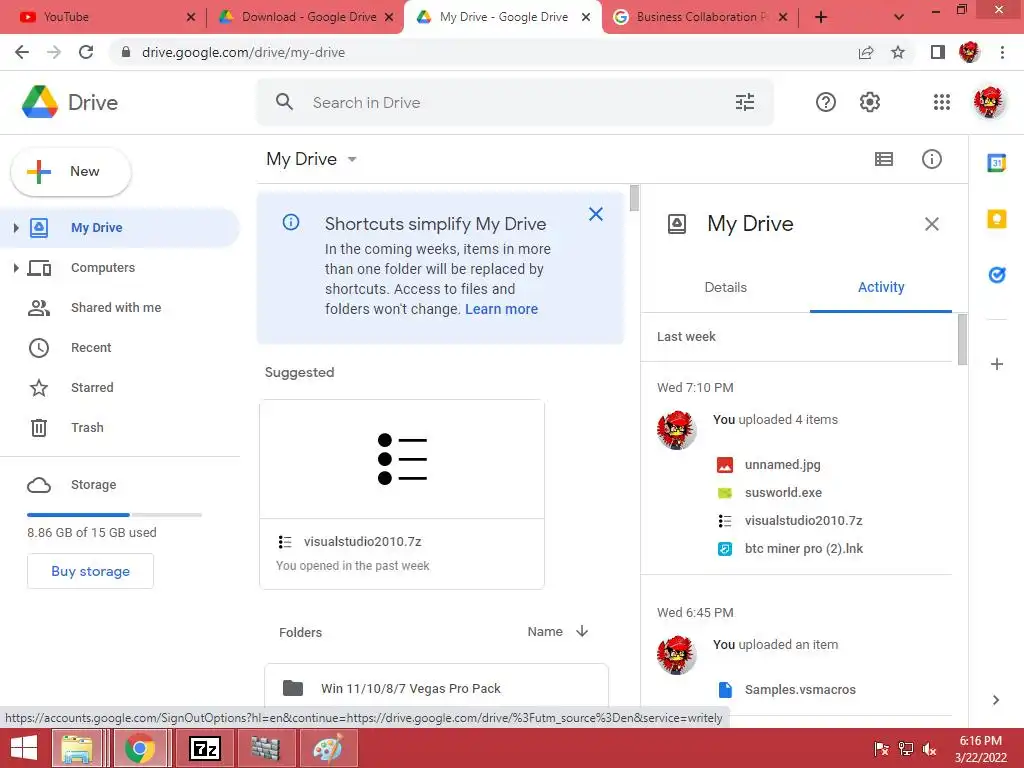Open the Chrome tab search chevron
Viewport: 1024px width, 768px height.
tap(899, 17)
